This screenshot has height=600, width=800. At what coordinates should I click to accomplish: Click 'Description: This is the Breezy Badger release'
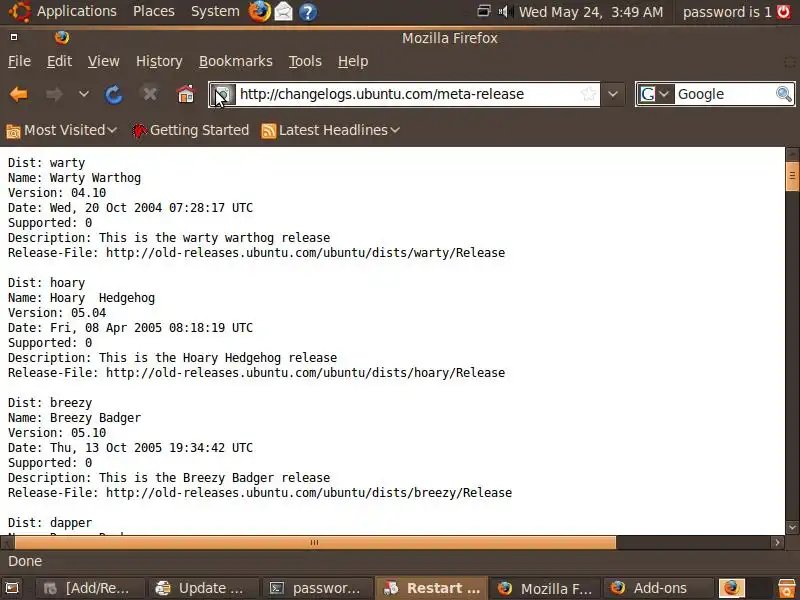(169, 478)
